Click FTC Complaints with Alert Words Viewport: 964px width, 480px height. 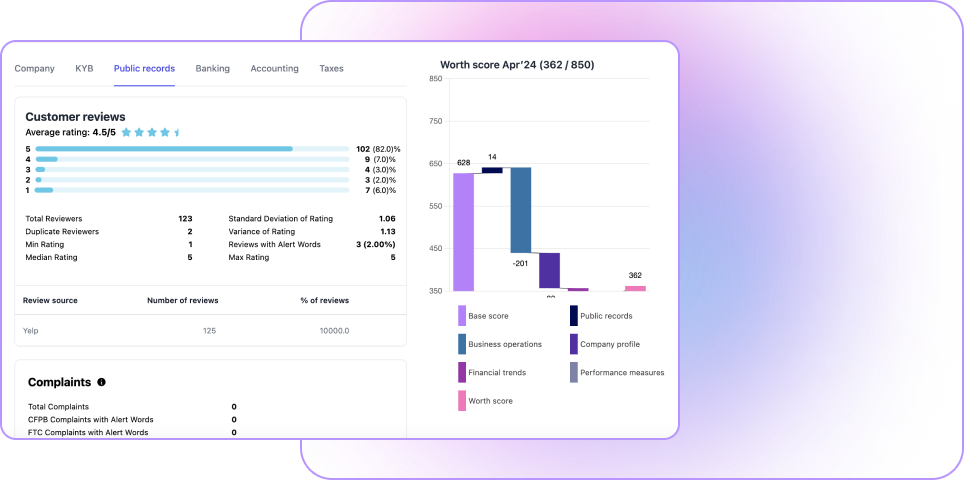click(89, 433)
